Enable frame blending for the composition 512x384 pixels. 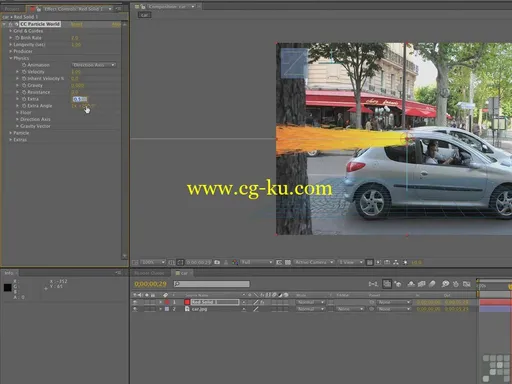pos(422,284)
